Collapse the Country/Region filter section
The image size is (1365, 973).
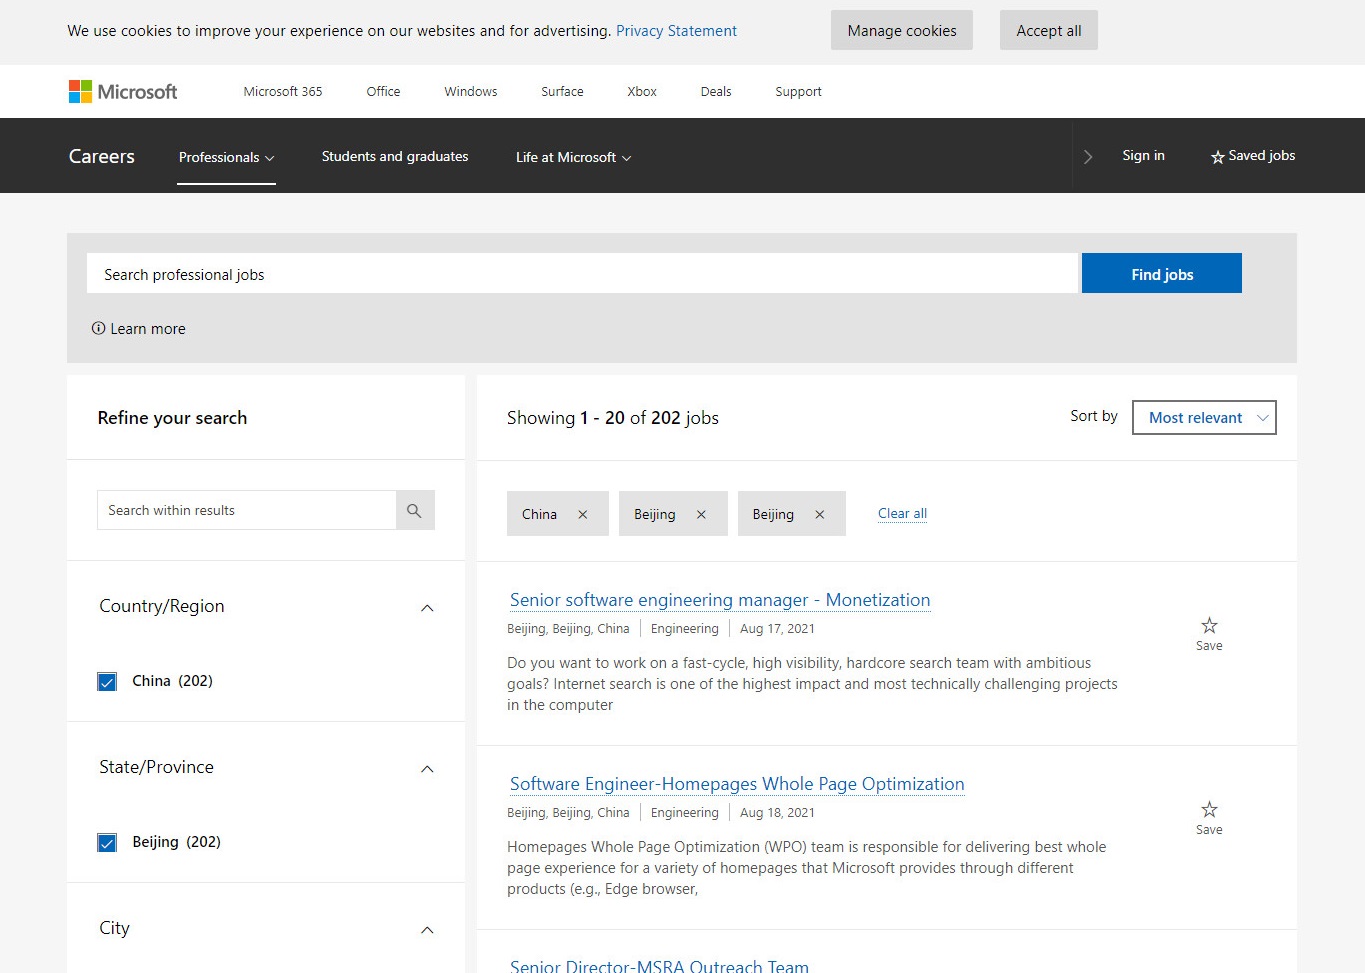(x=427, y=608)
